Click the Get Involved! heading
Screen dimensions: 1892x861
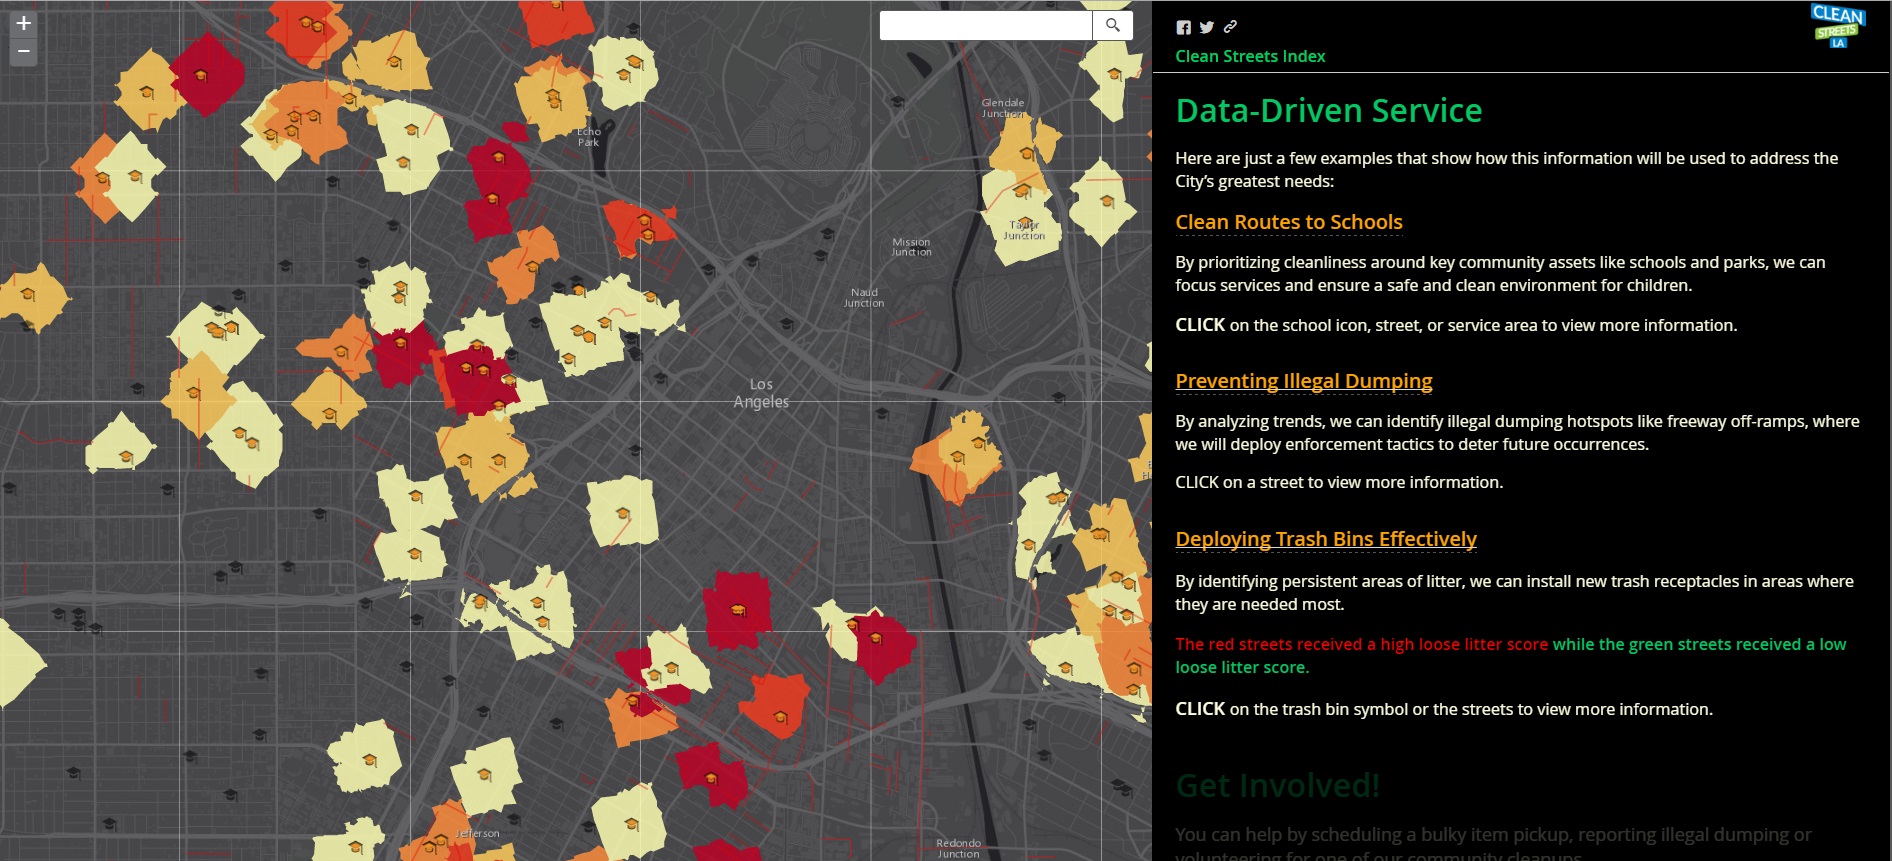tap(1277, 786)
